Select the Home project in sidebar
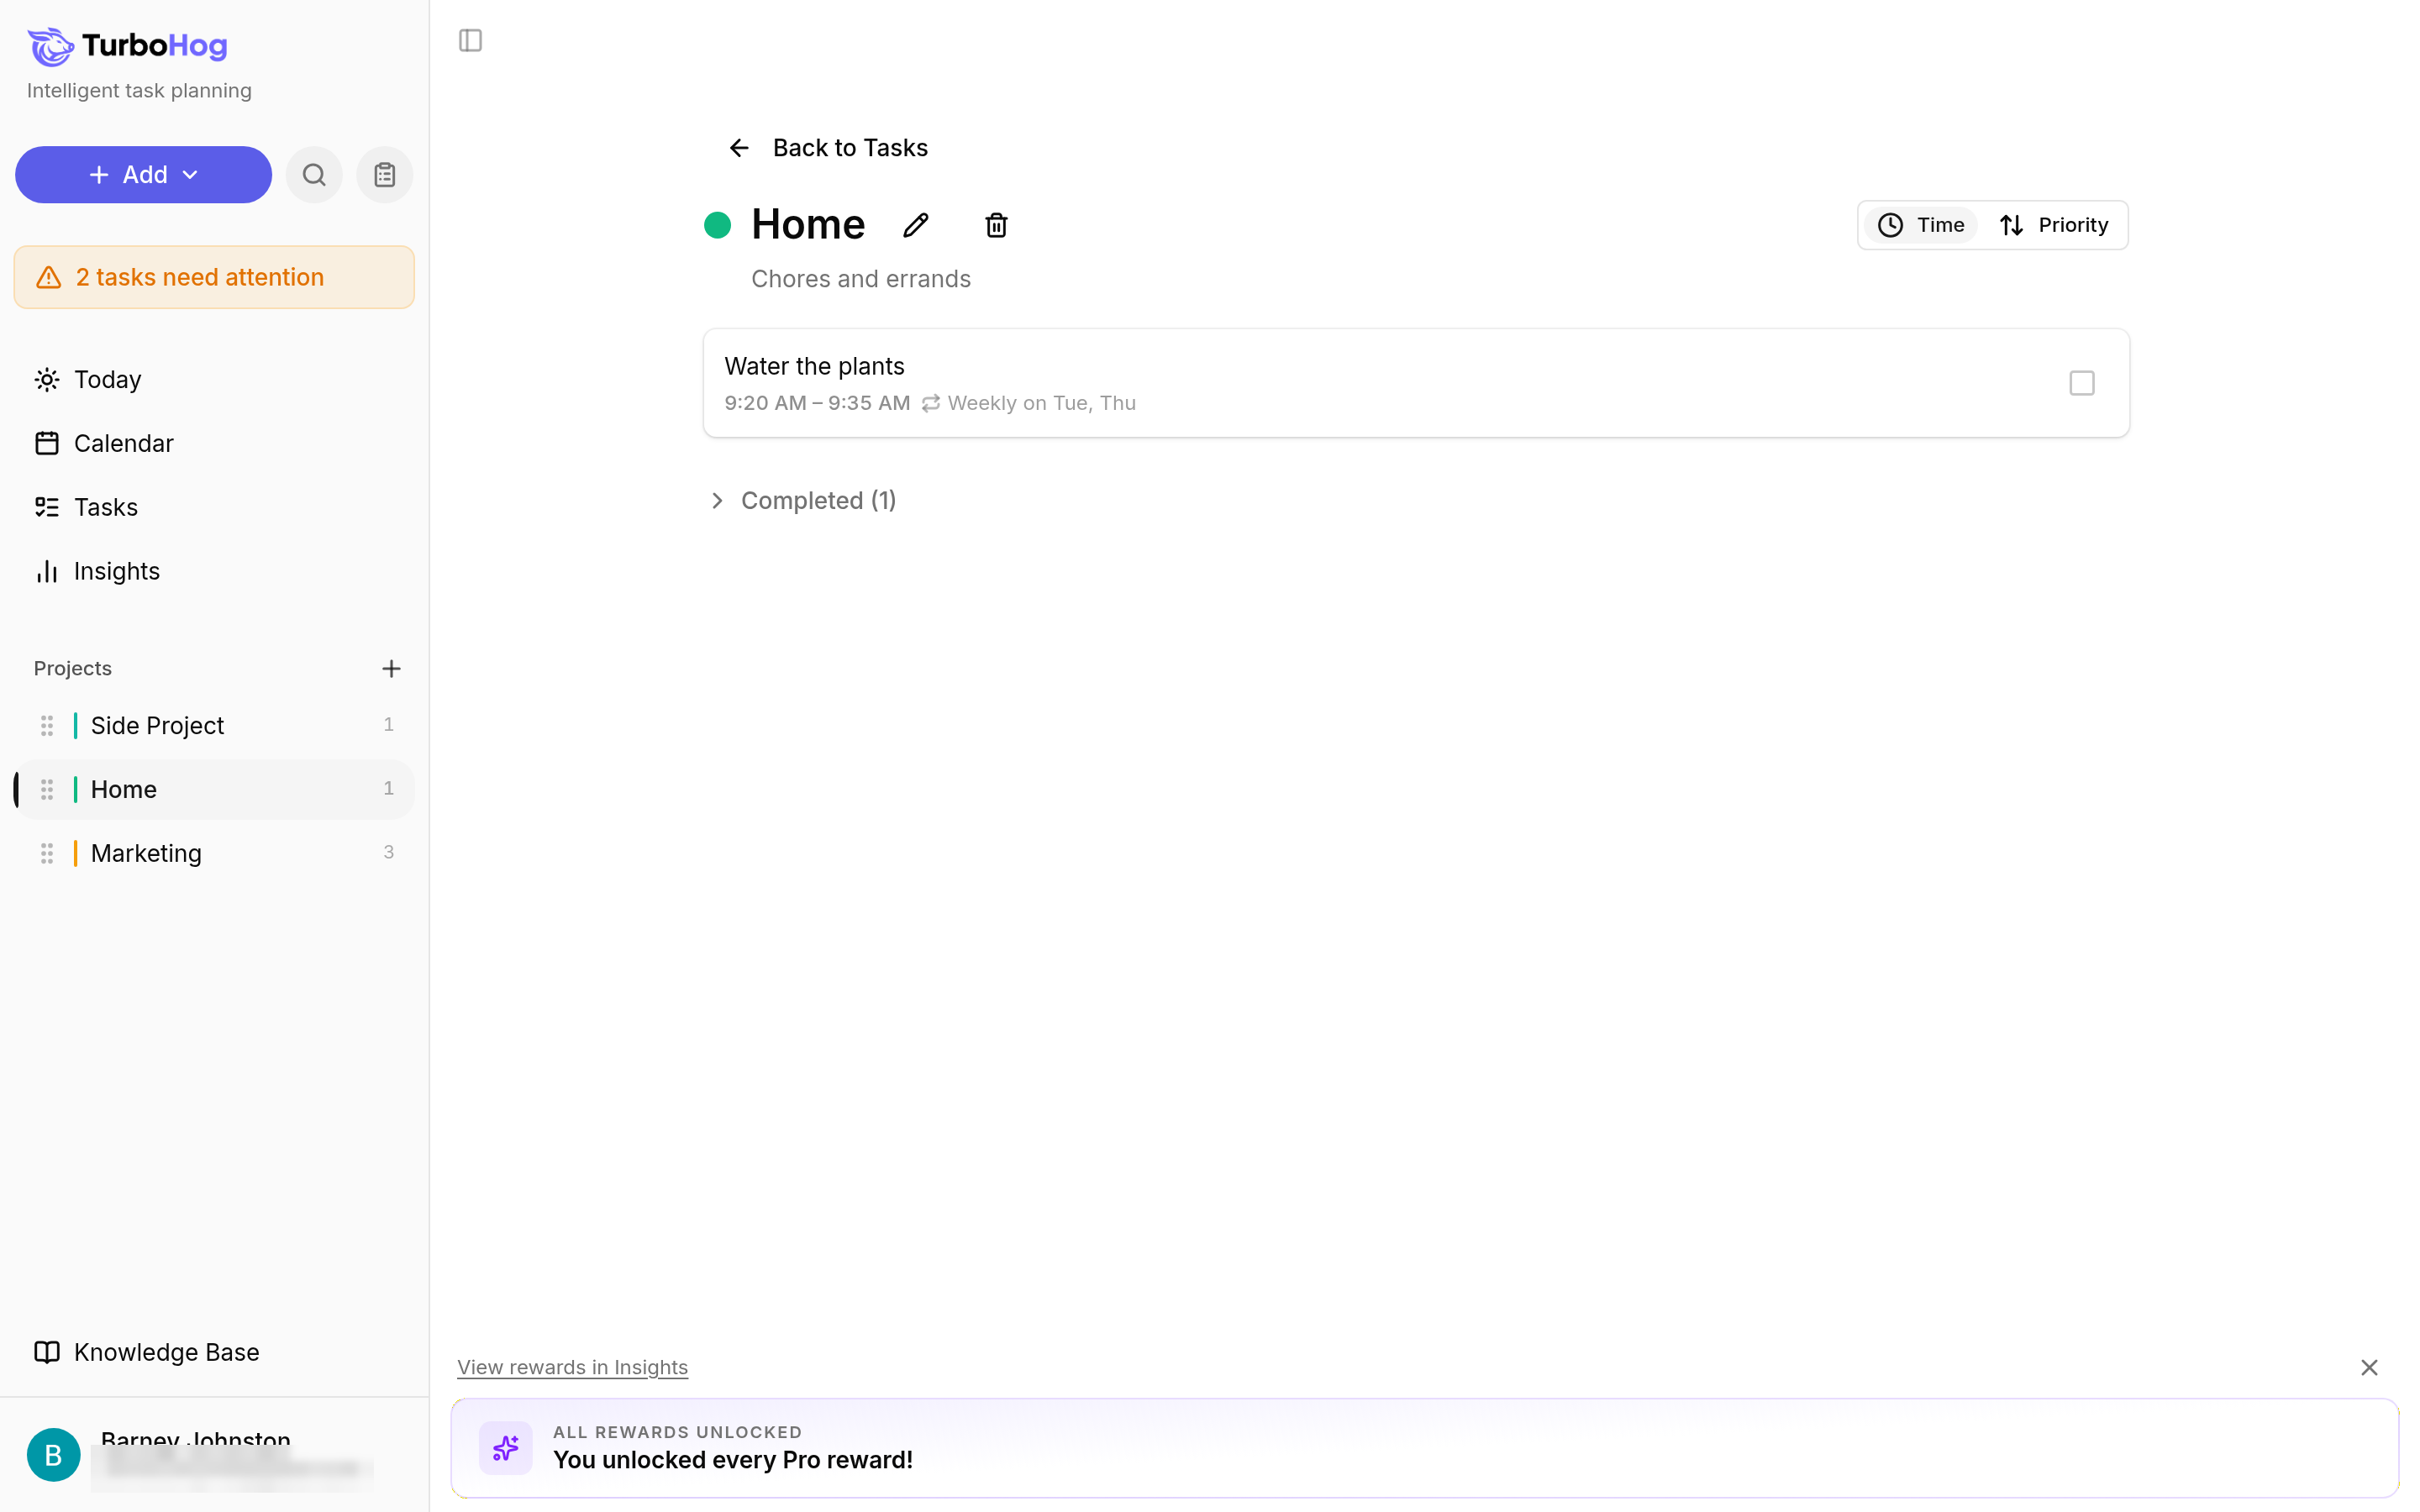The height and width of the screenshot is (1512, 2420). click(x=214, y=790)
